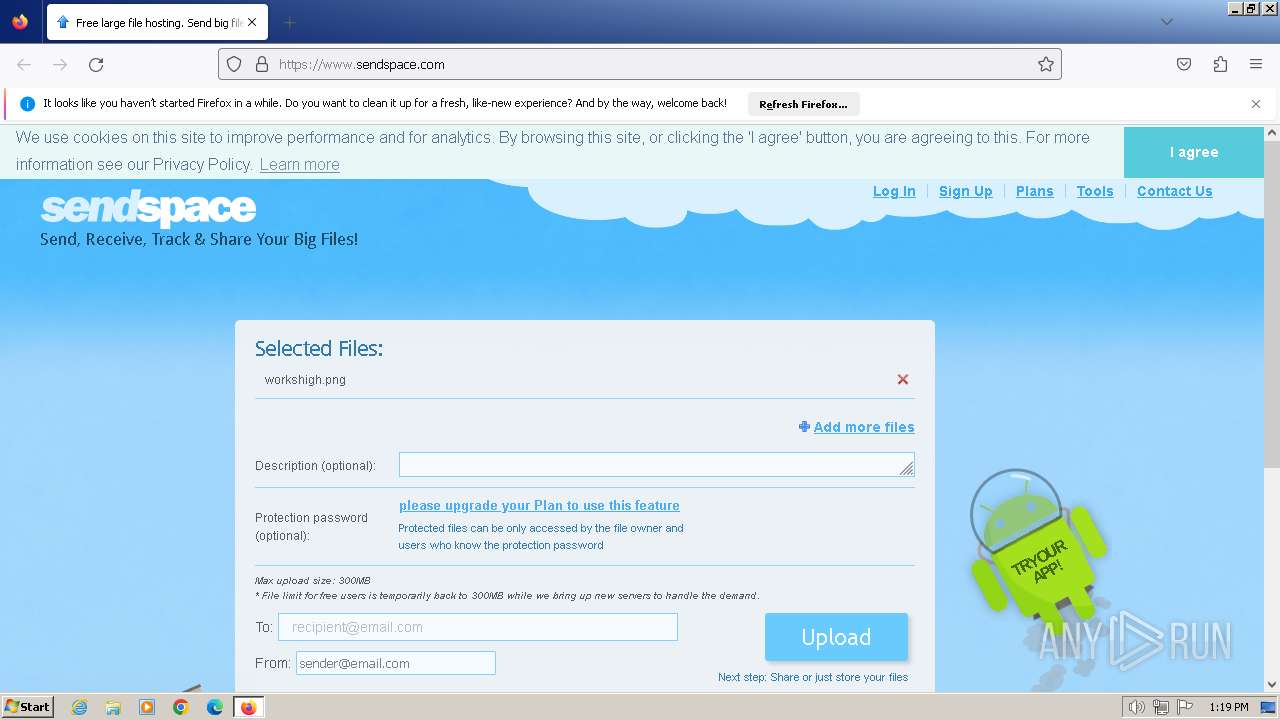This screenshot has height=720, width=1280.
Task: Open the Save to Pocket icon
Action: pyautogui.click(x=1184, y=64)
